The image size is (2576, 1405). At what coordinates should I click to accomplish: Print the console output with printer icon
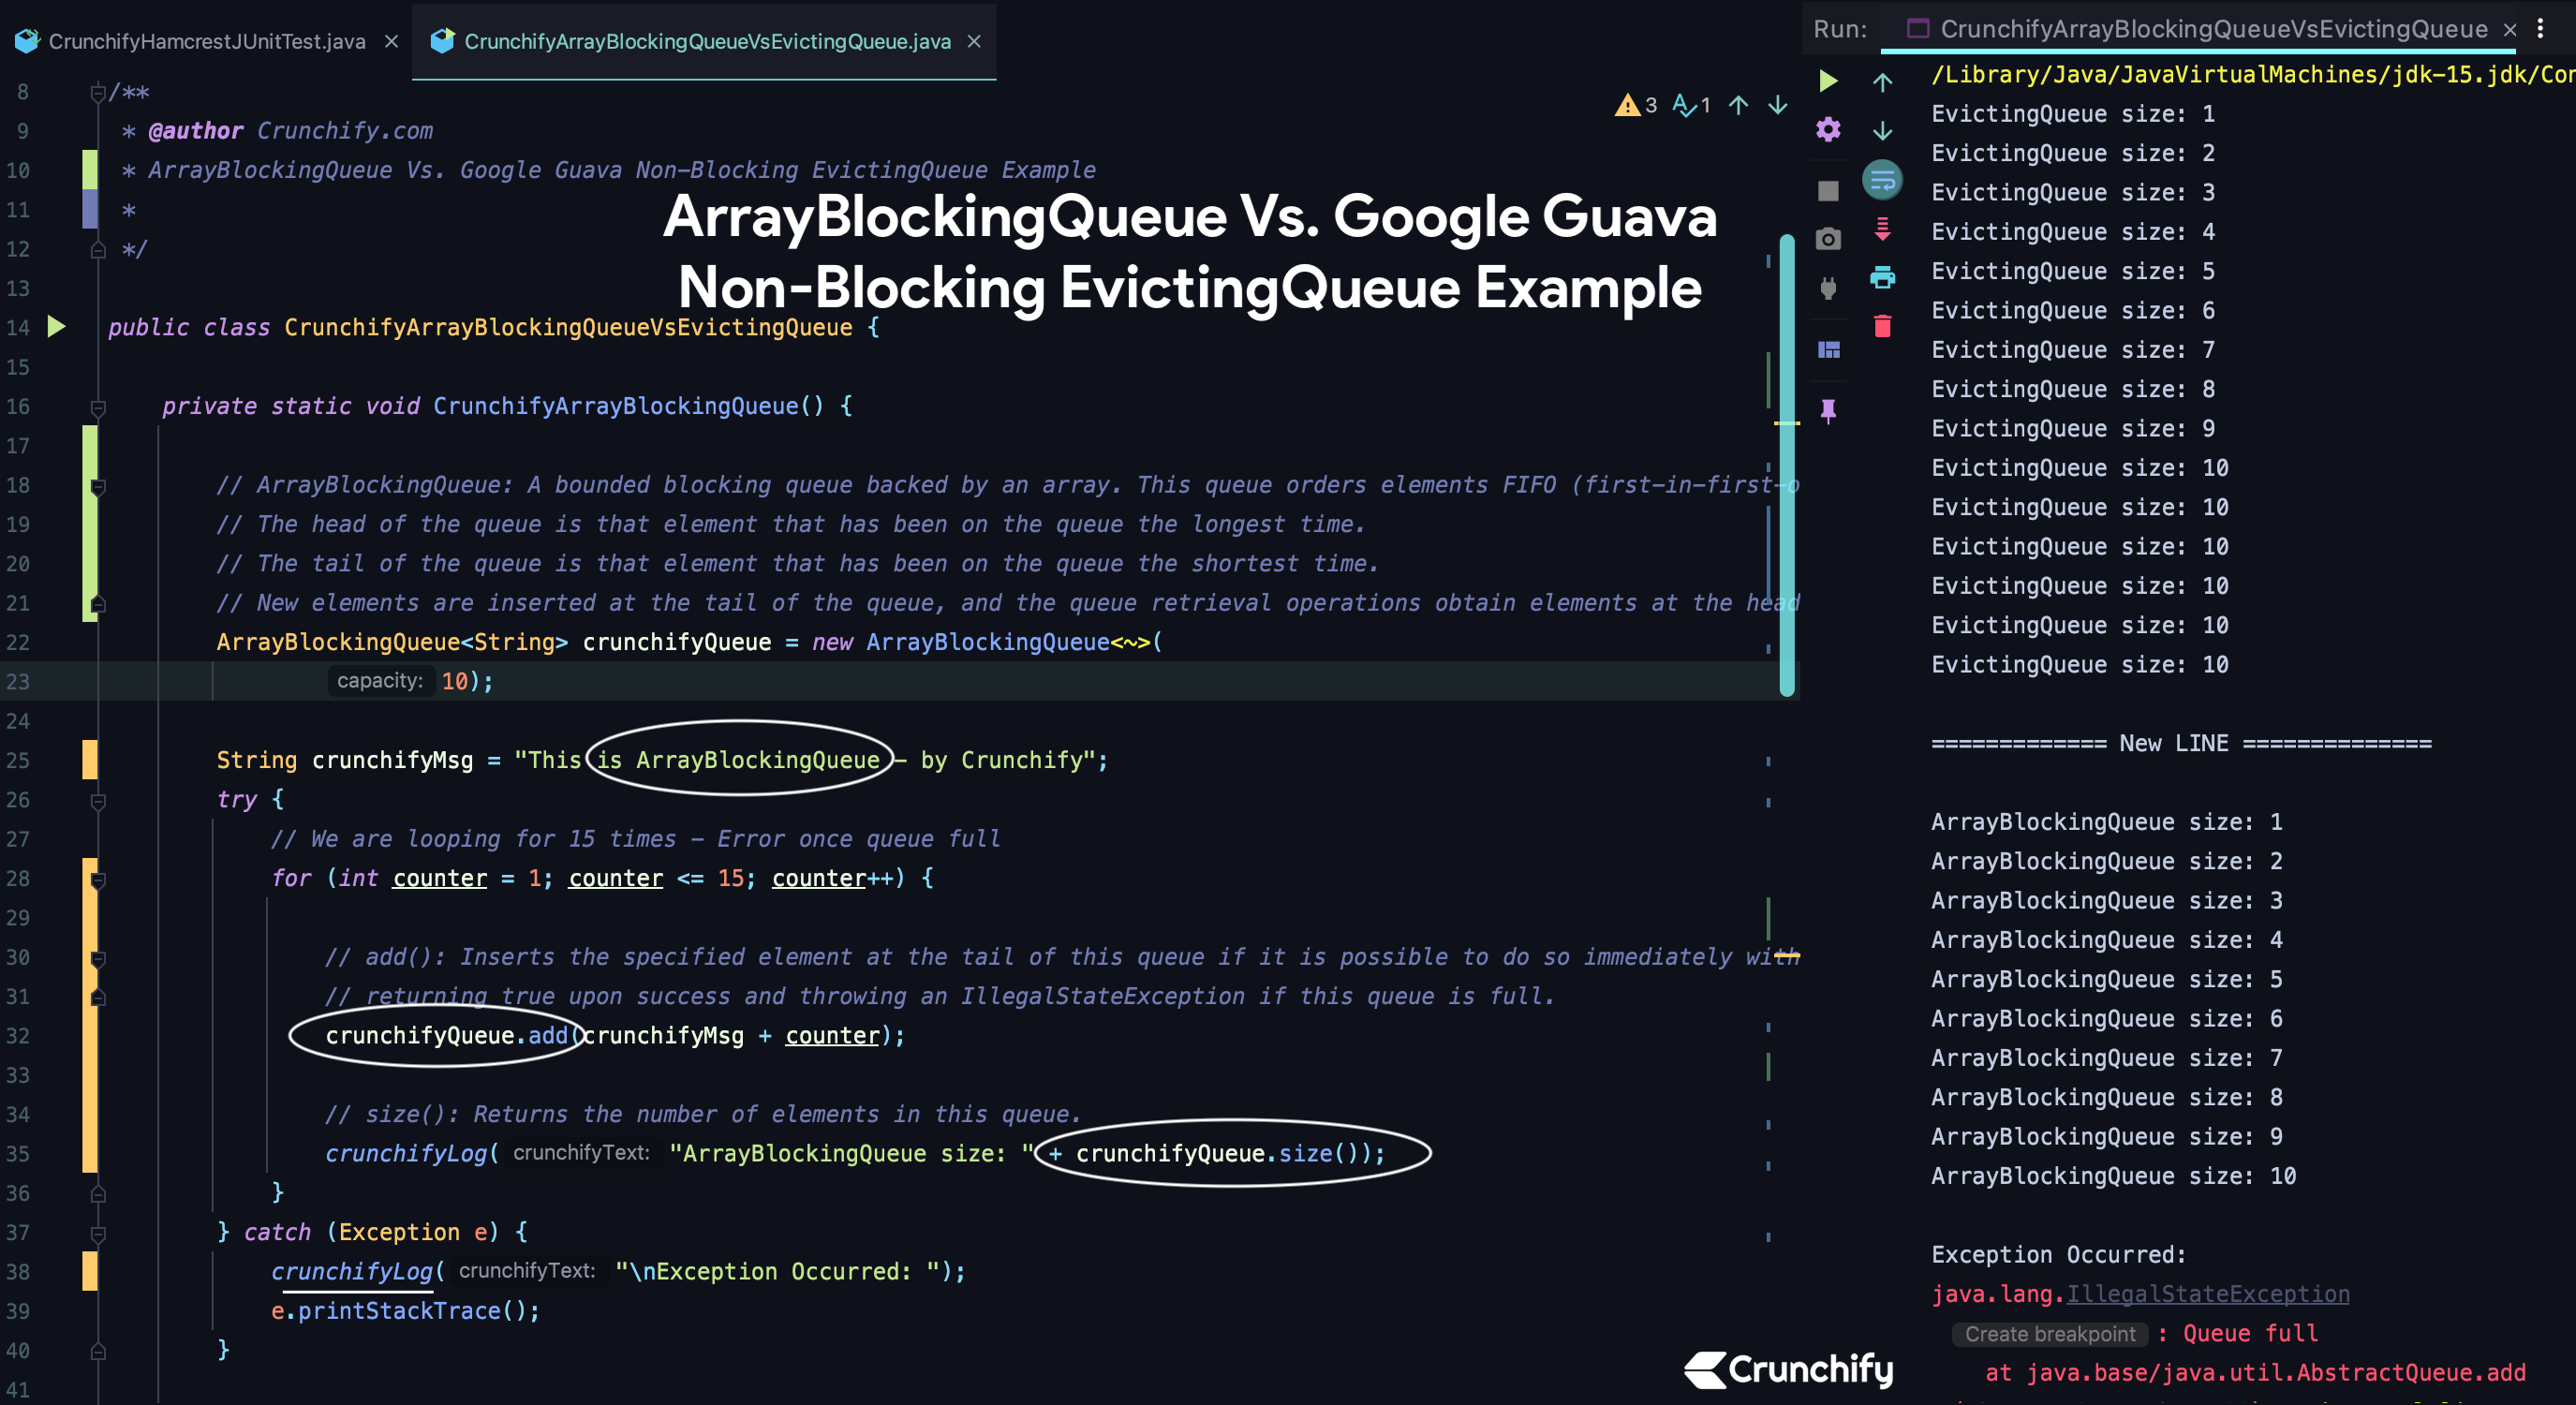coord(1882,278)
